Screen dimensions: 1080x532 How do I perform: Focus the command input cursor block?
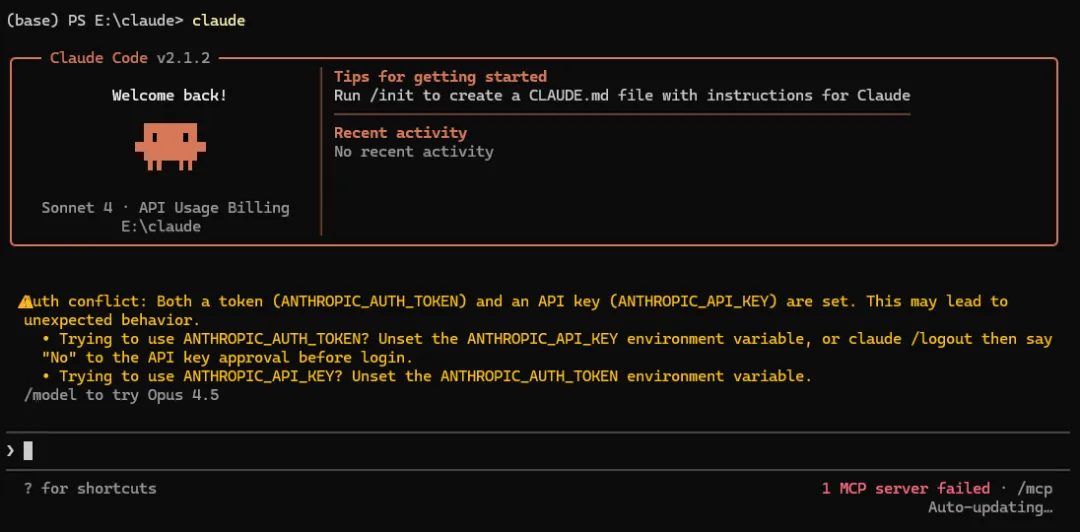[x=28, y=450]
